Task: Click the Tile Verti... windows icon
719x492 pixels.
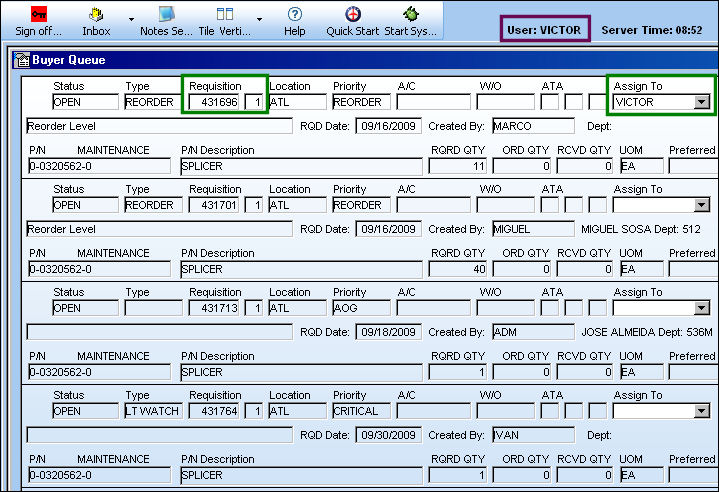Action: 225,14
